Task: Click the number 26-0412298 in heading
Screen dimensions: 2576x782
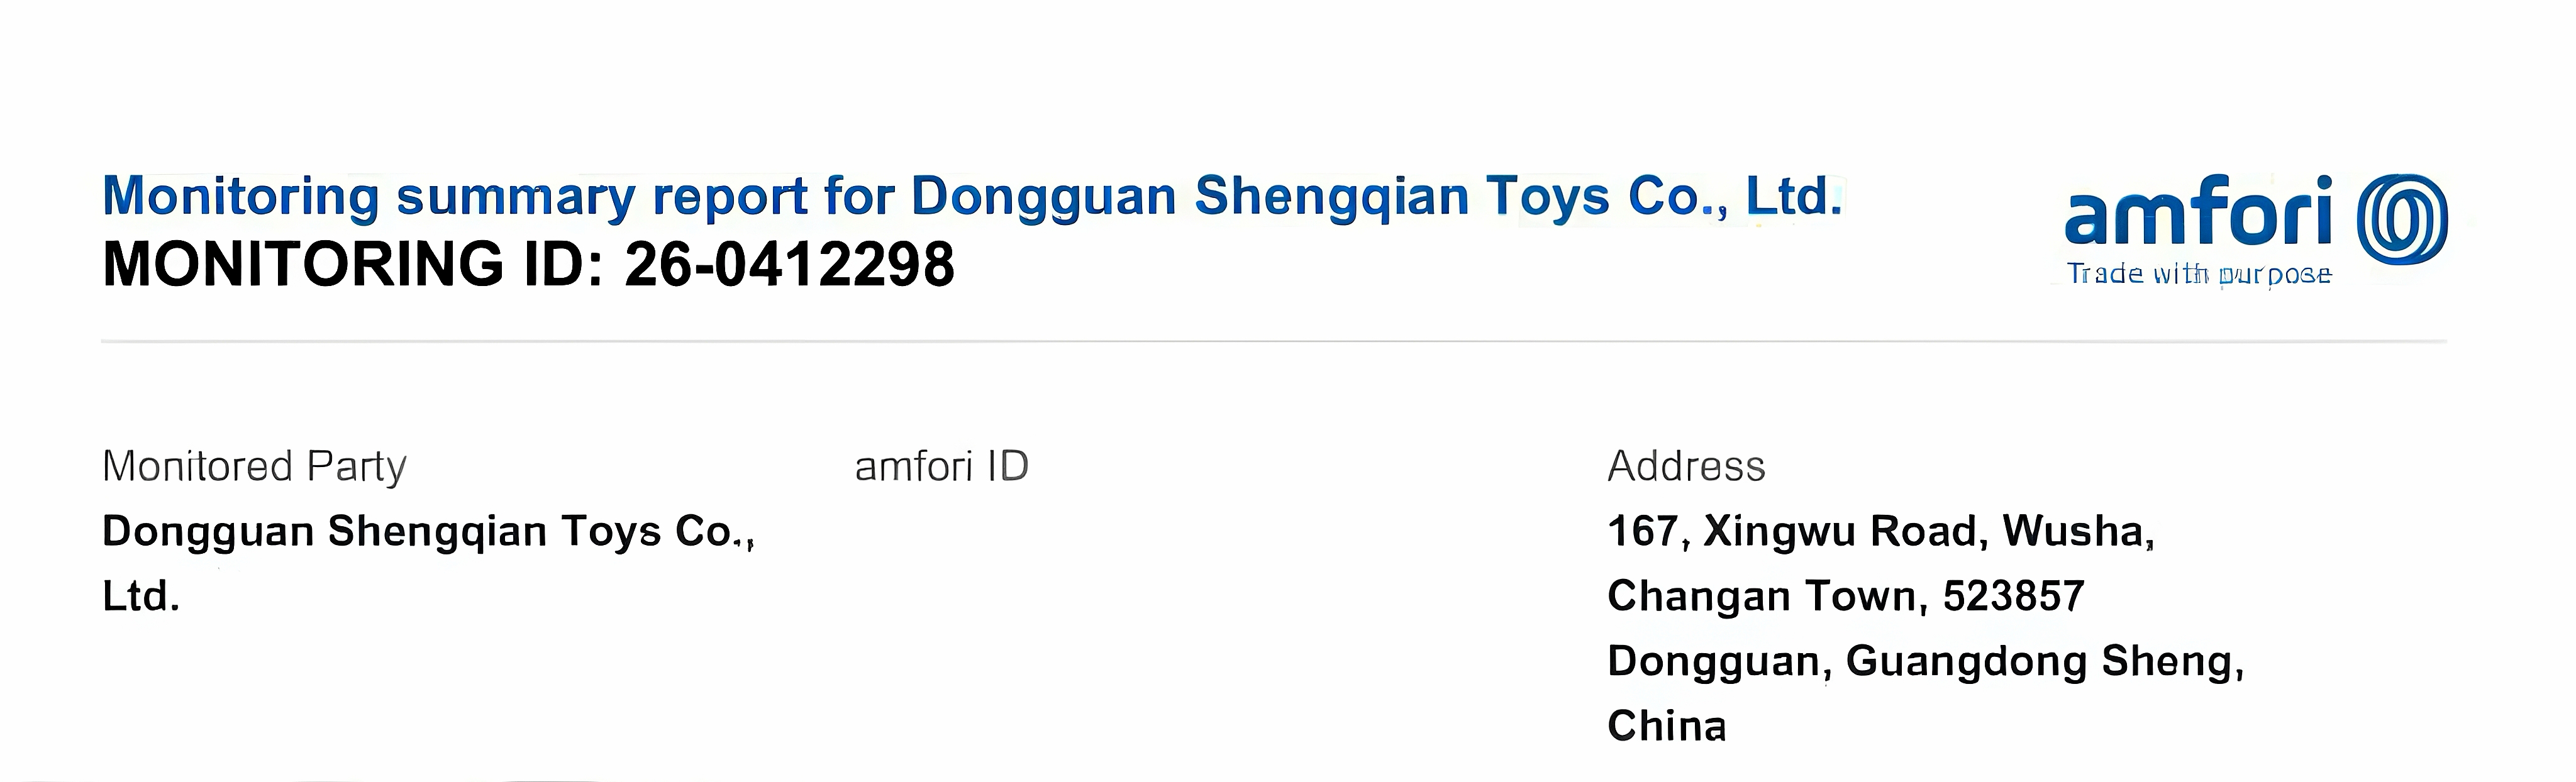Action: pos(790,264)
